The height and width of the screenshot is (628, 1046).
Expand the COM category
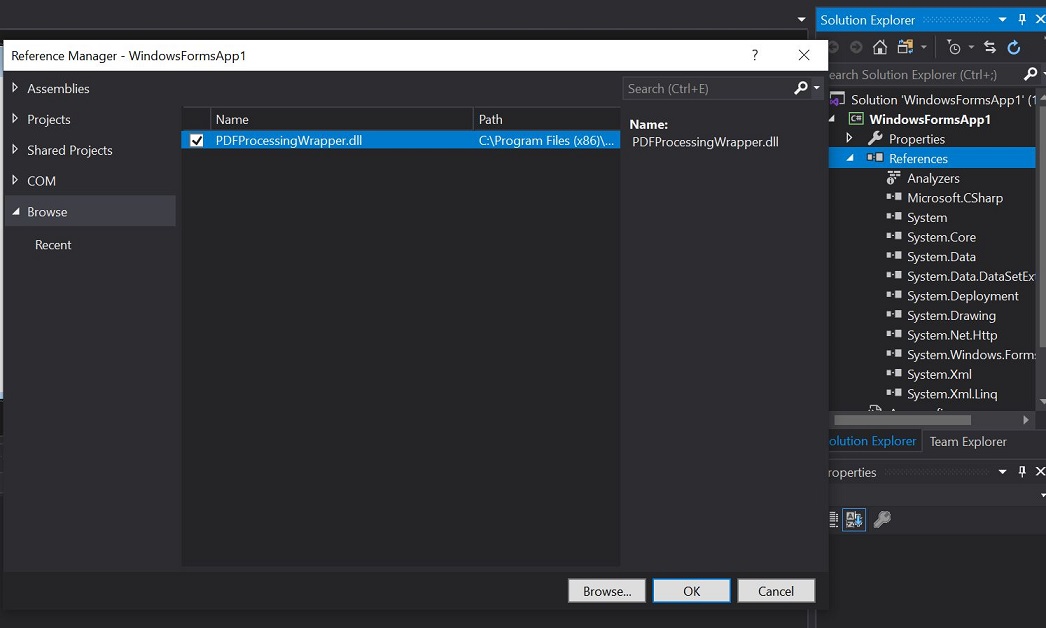15,181
